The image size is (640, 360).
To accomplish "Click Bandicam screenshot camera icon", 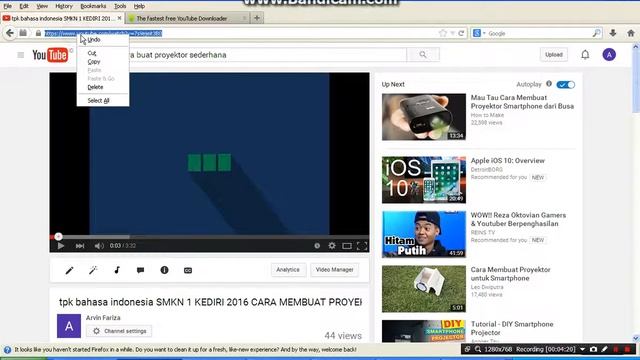I will click(x=593, y=349).
